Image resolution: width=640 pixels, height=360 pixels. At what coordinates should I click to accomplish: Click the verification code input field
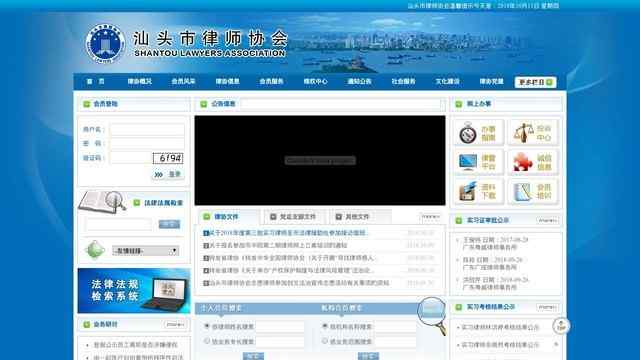click(x=131, y=158)
